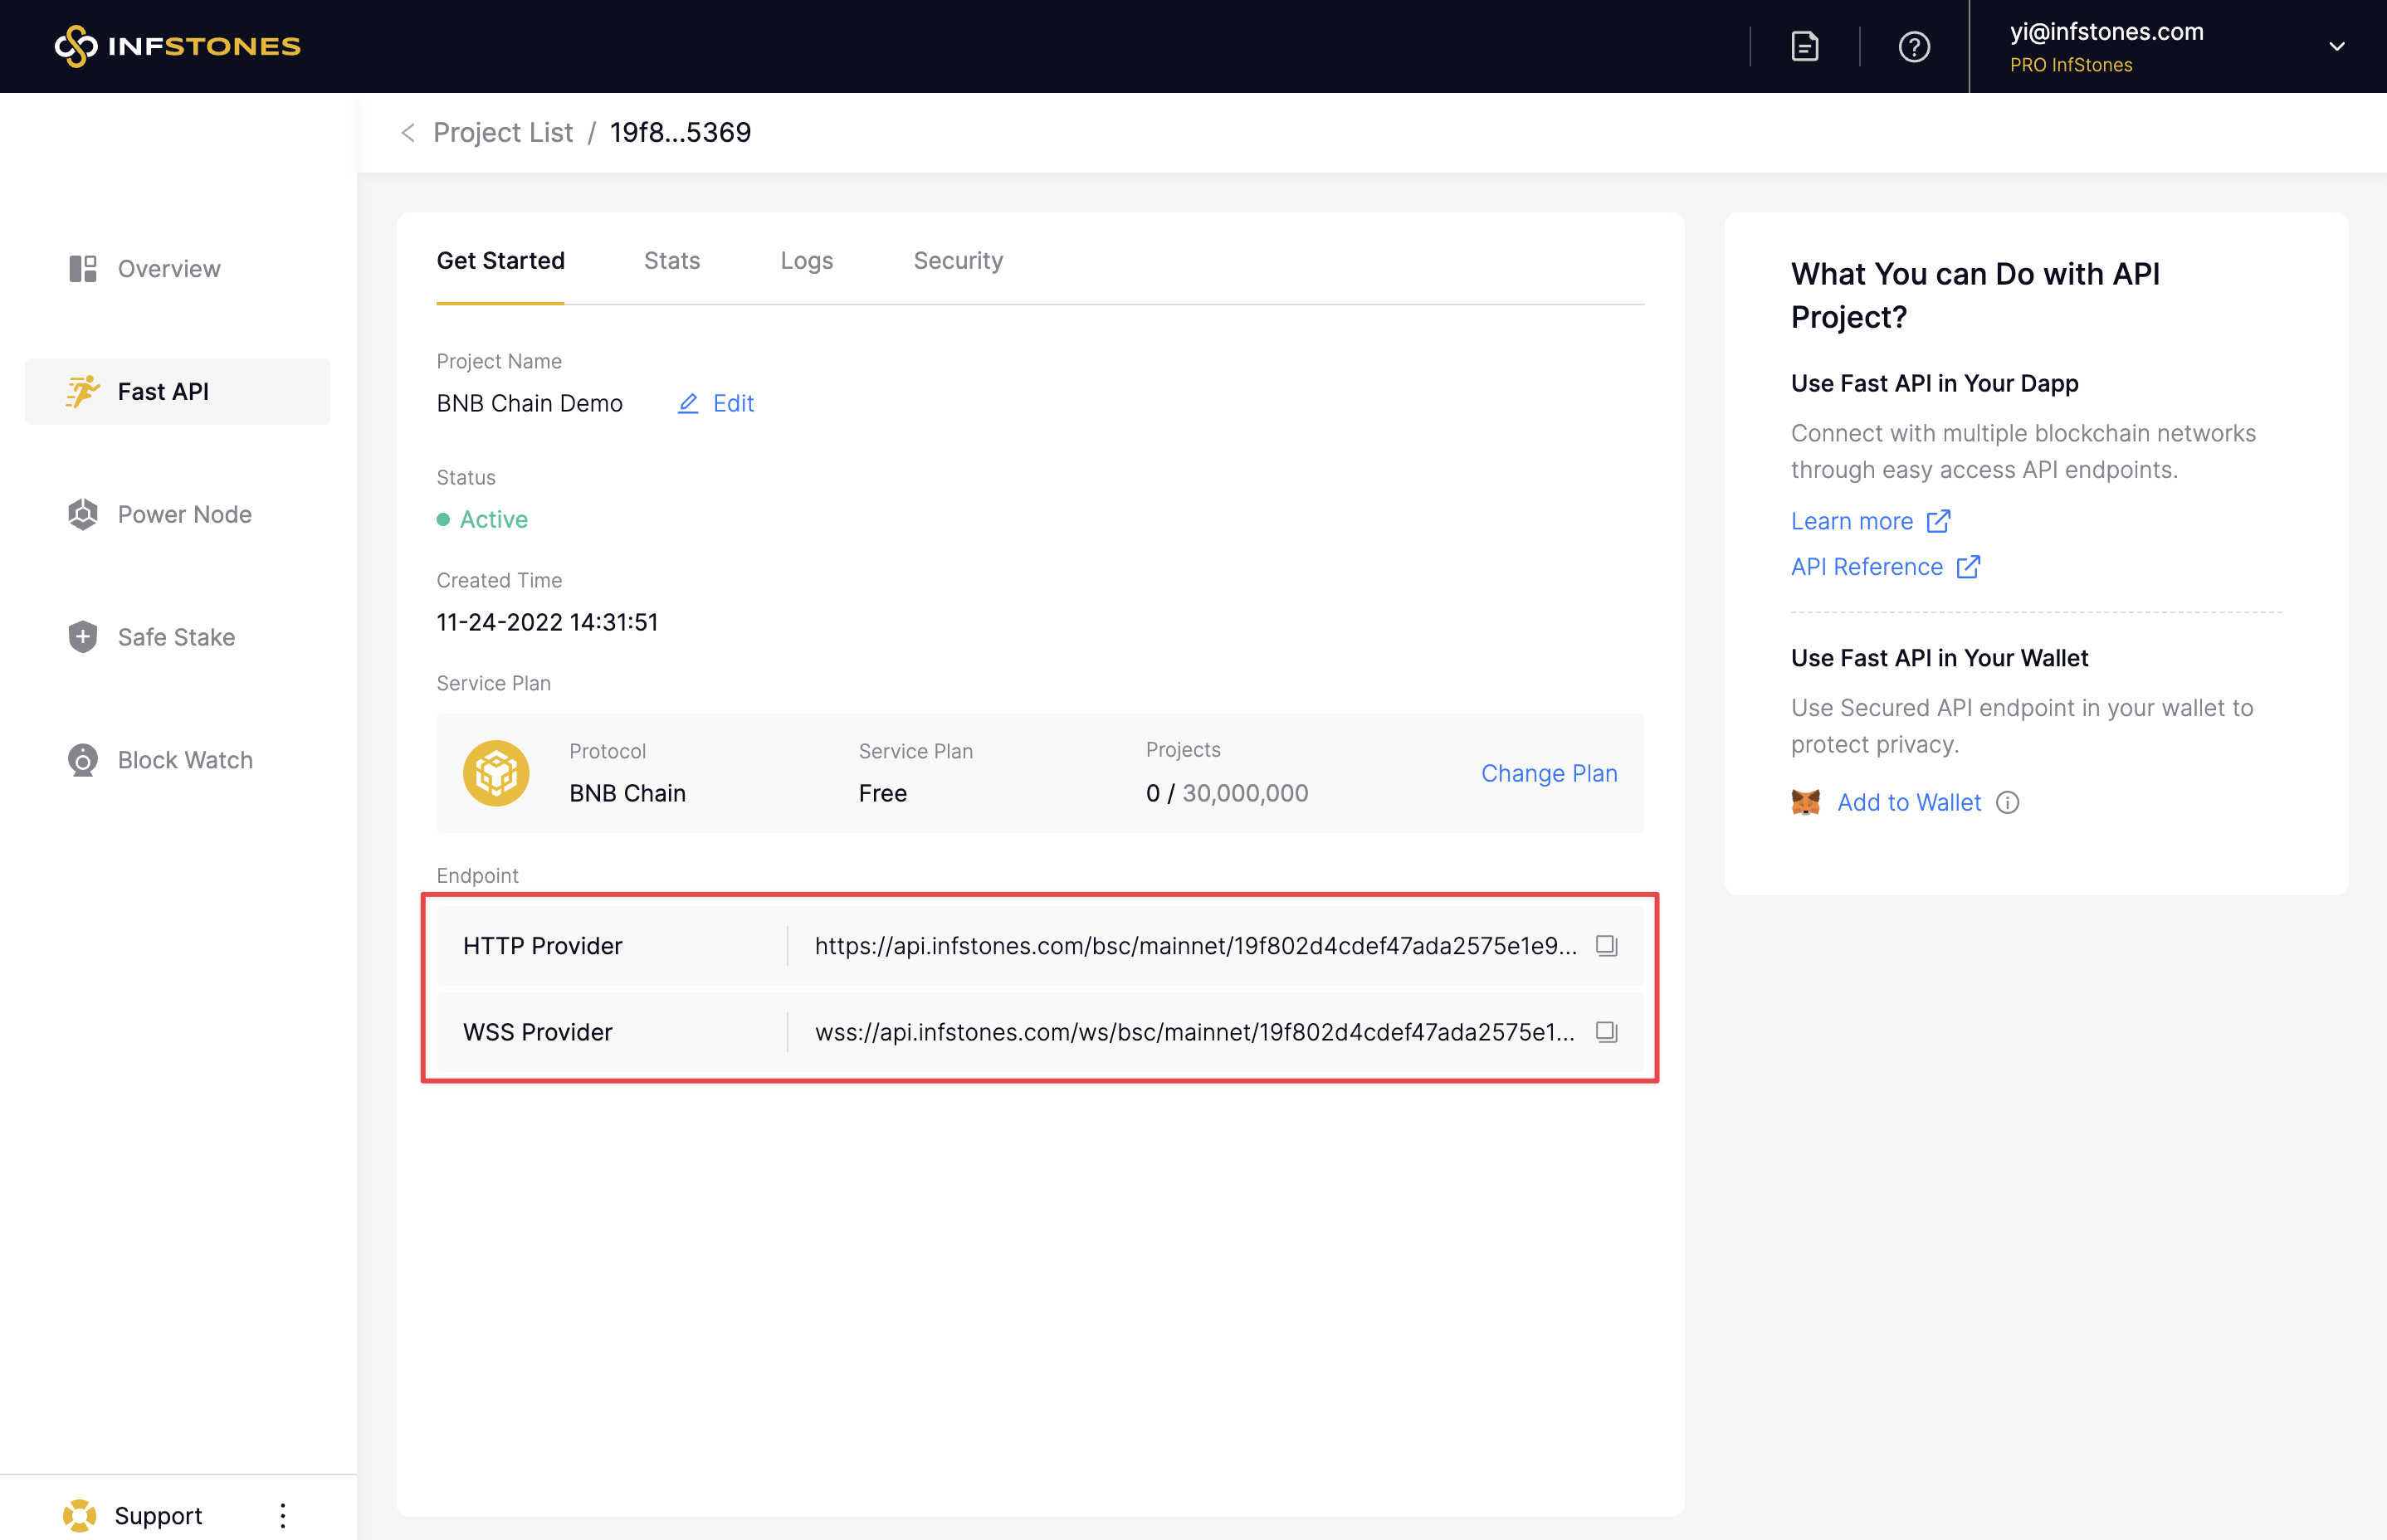Click the InfStones logo

click(177, 46)
